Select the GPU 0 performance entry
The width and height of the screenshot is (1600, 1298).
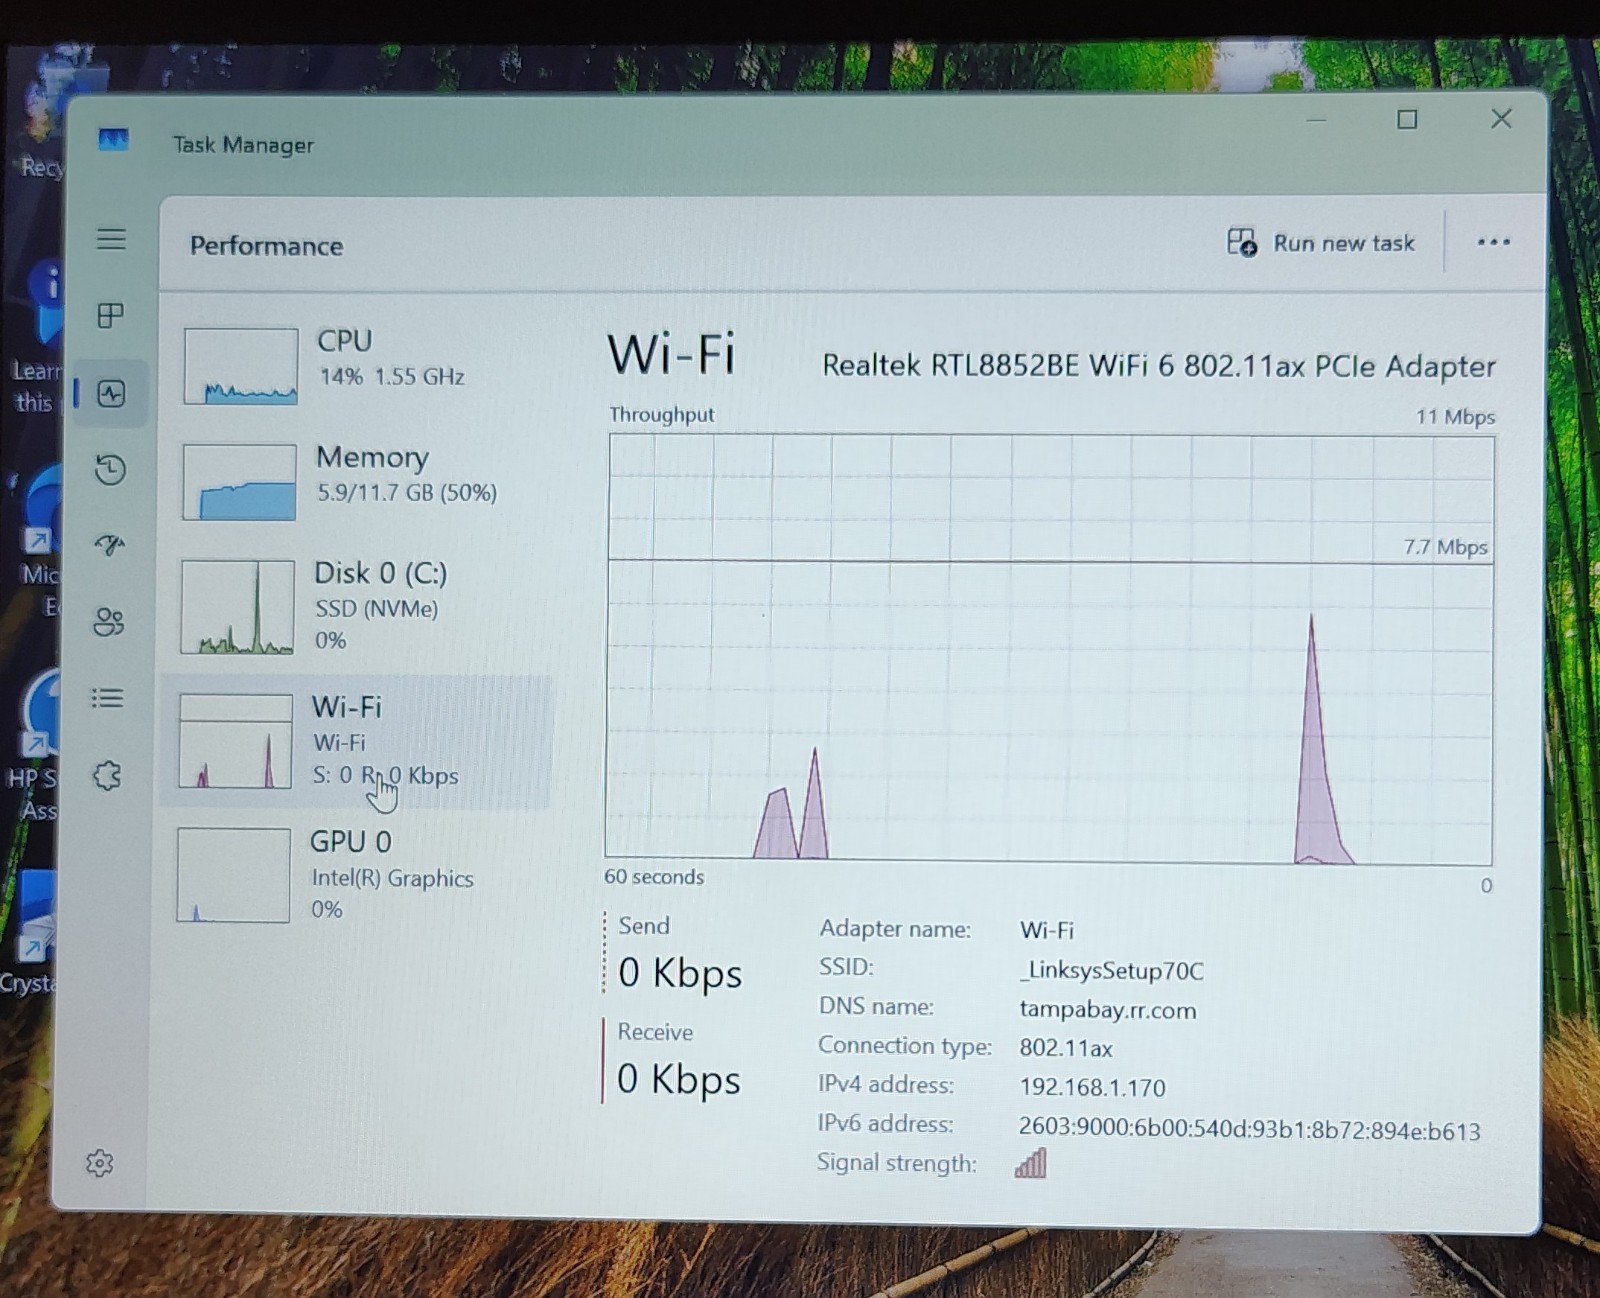point(352,875)
